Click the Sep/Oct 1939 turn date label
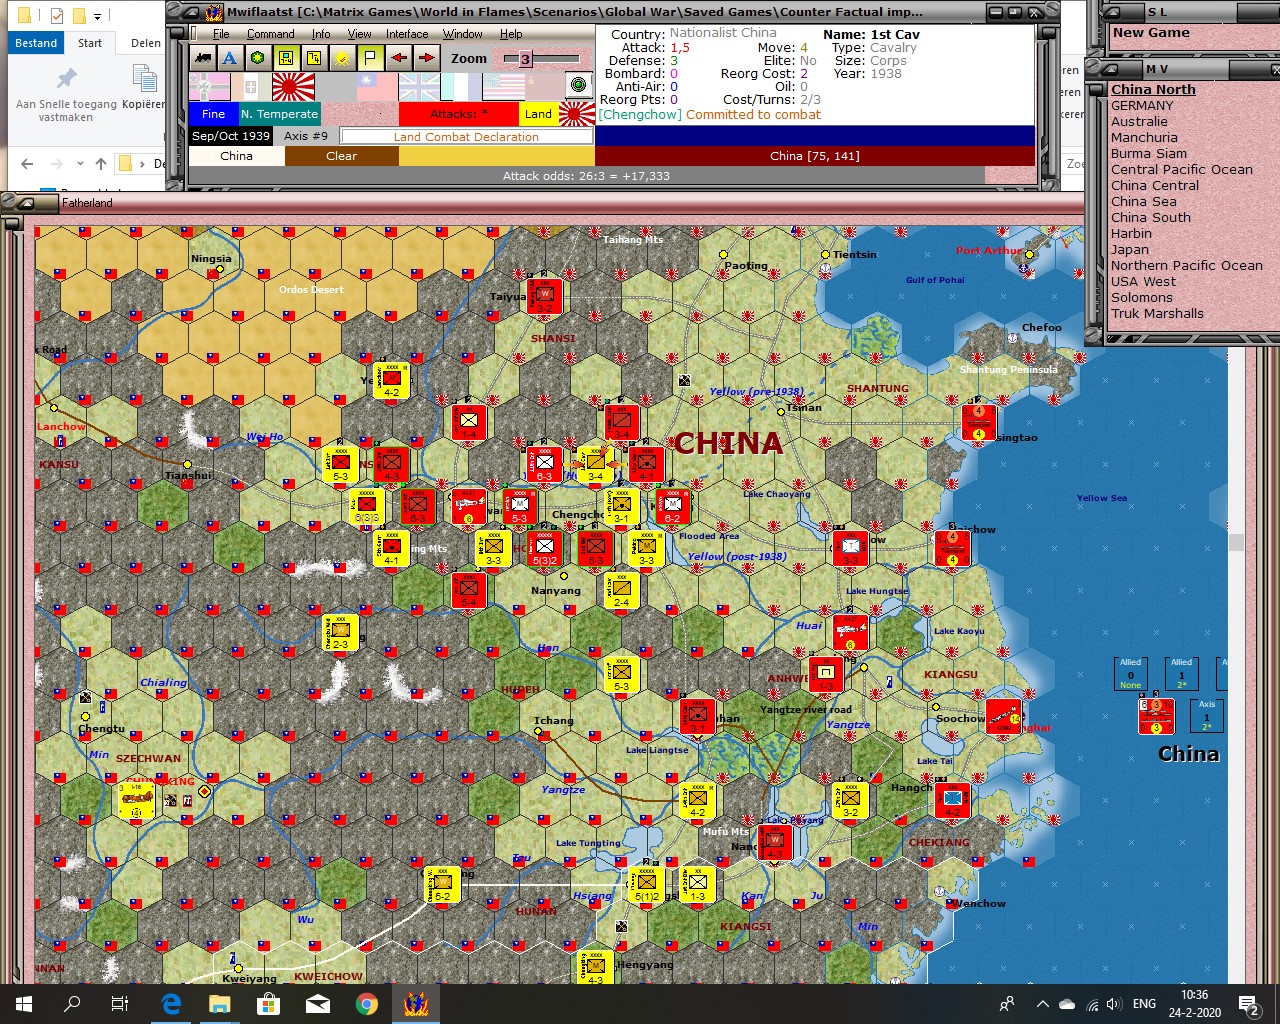The width and height of the screenshot is (1280, 1024). pyautogui.click(x=231, y=136)
